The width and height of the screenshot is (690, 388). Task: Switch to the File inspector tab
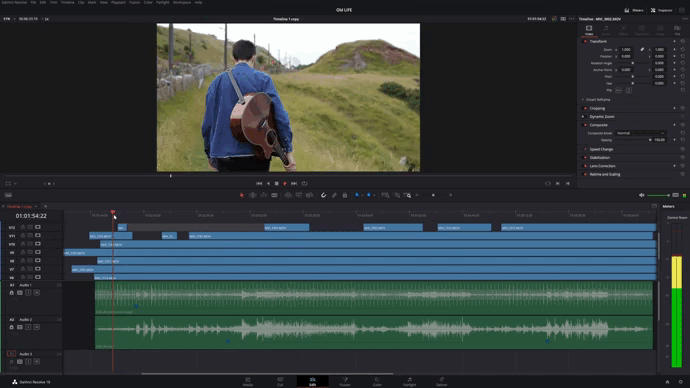click(x=677, y=30)
